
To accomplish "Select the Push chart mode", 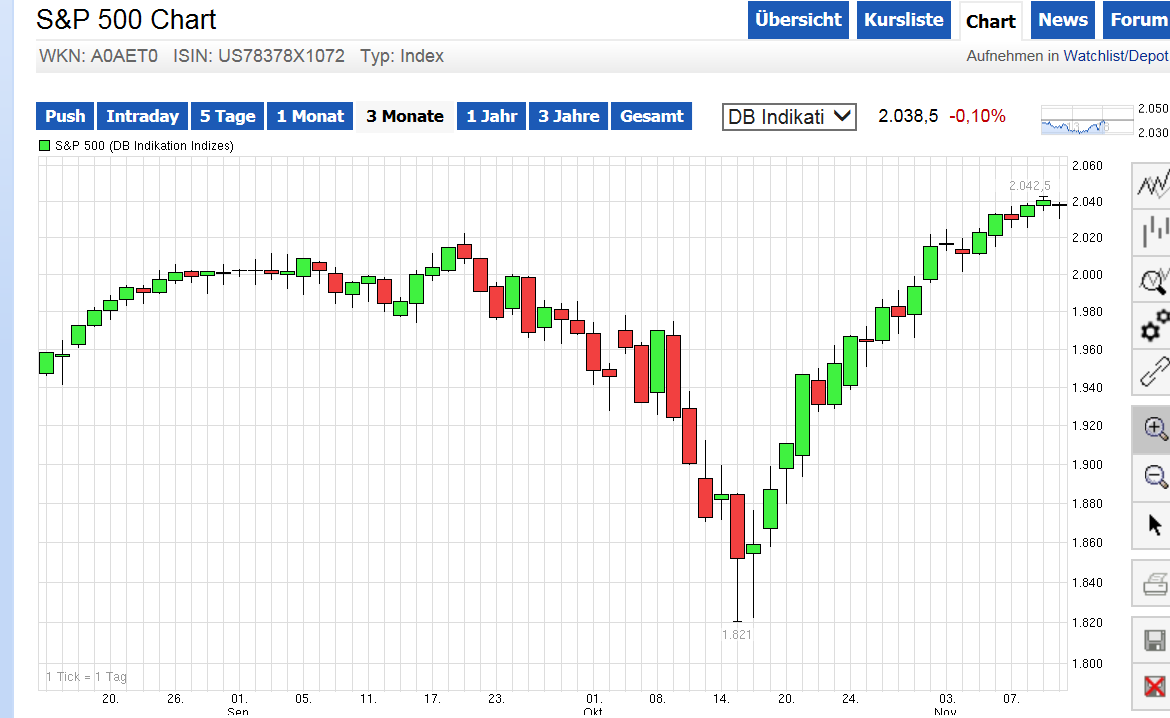I will tap(65, 116).
